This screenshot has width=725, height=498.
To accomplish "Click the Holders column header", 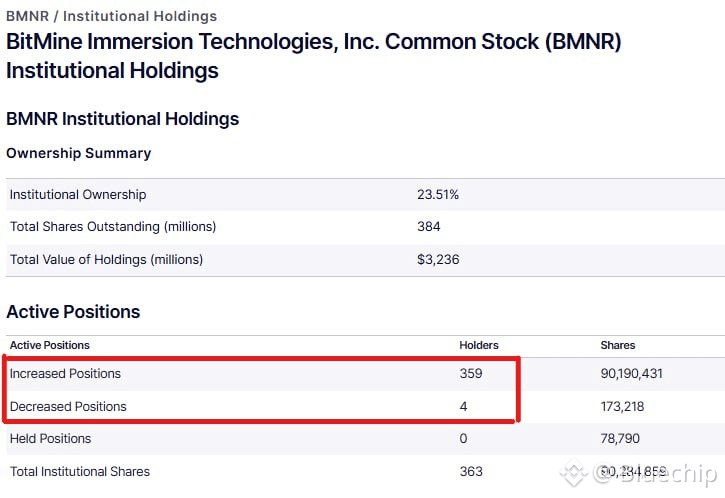I will click(478, 345).
